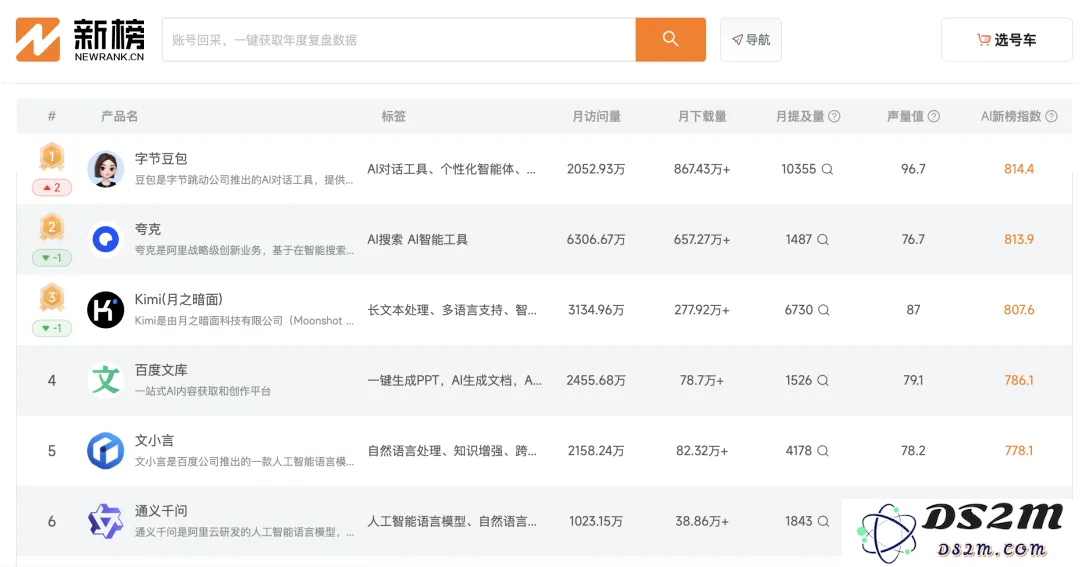Screen dimensions: 1080x567
Task: Click monthly visits value 2052.93万
Action: tap(596, 169)
